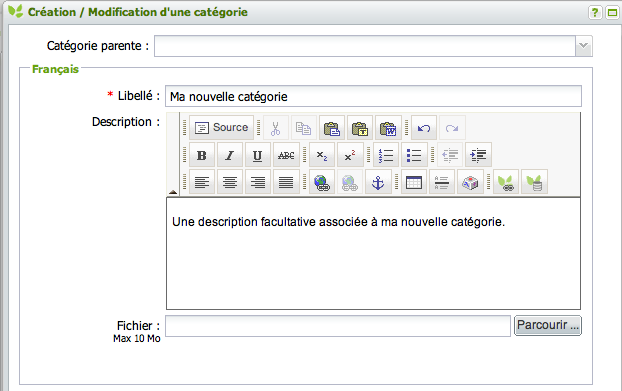Justify the text

(286, 182)
